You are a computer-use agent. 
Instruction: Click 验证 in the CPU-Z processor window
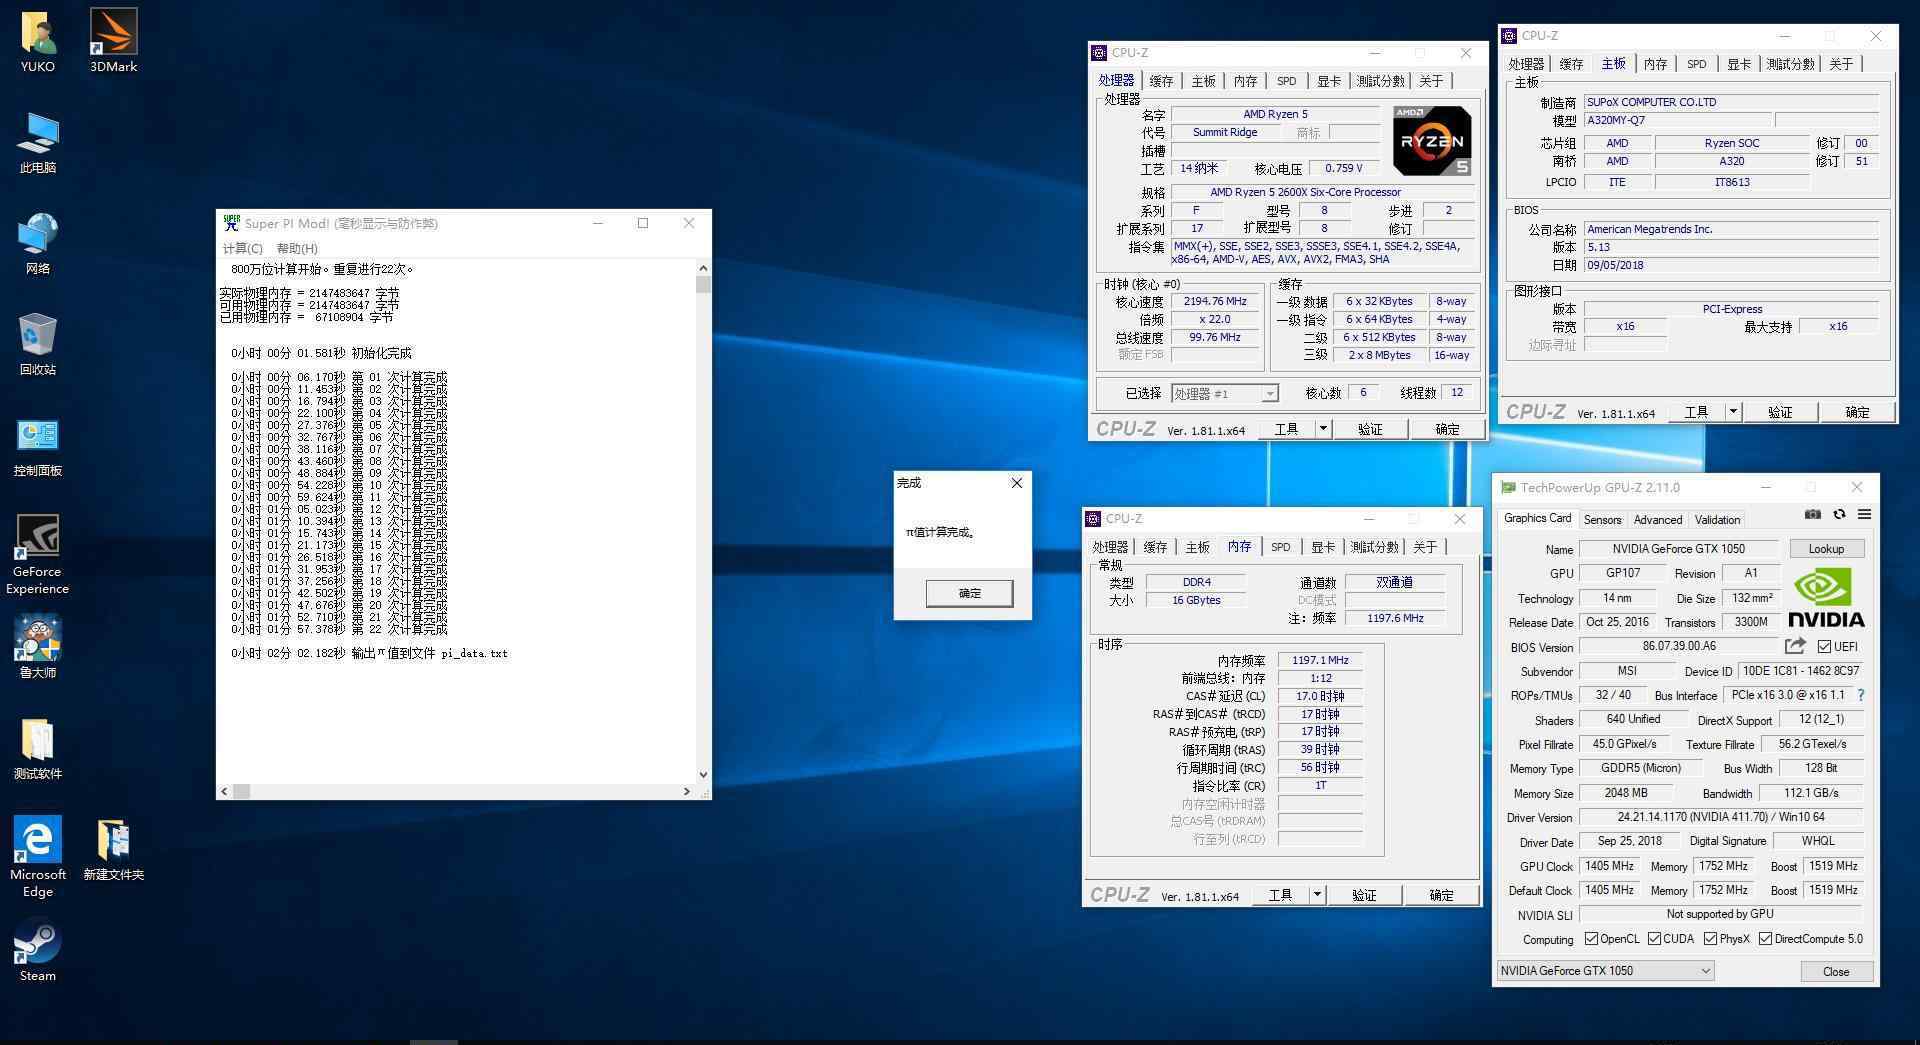(x=1370, y=429)
